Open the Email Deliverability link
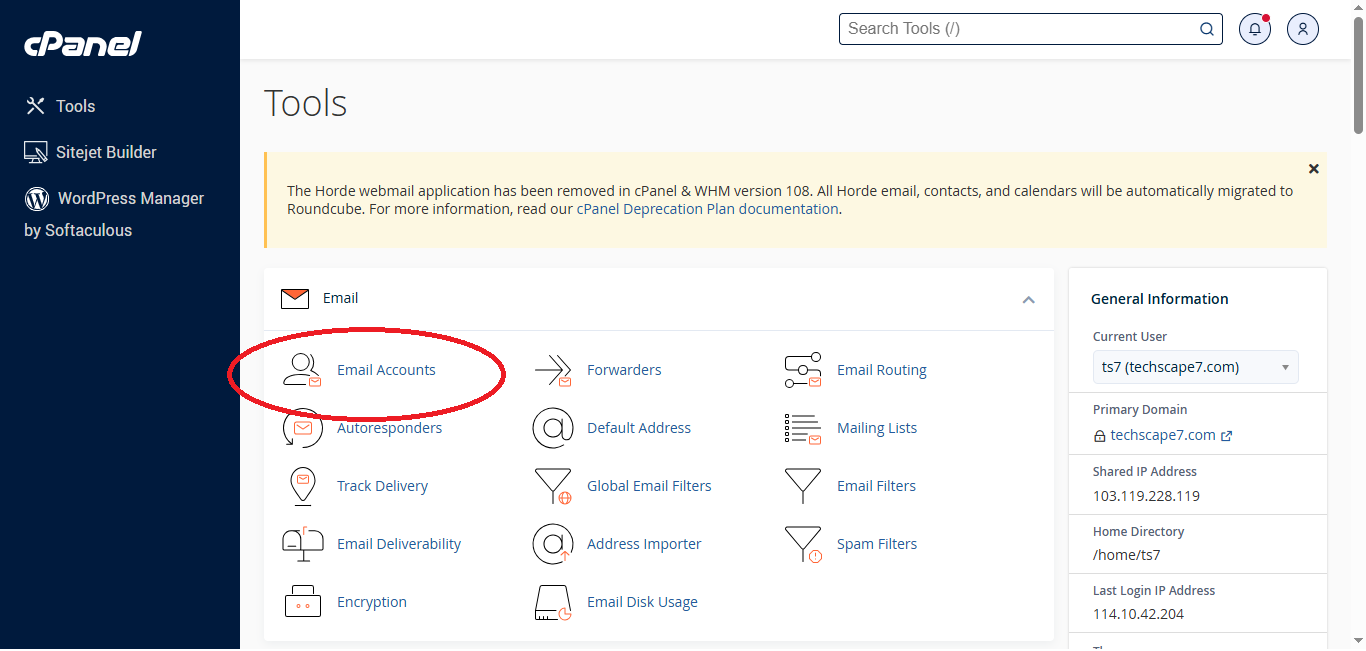The image size is (1366, 651). coord(398,544)
